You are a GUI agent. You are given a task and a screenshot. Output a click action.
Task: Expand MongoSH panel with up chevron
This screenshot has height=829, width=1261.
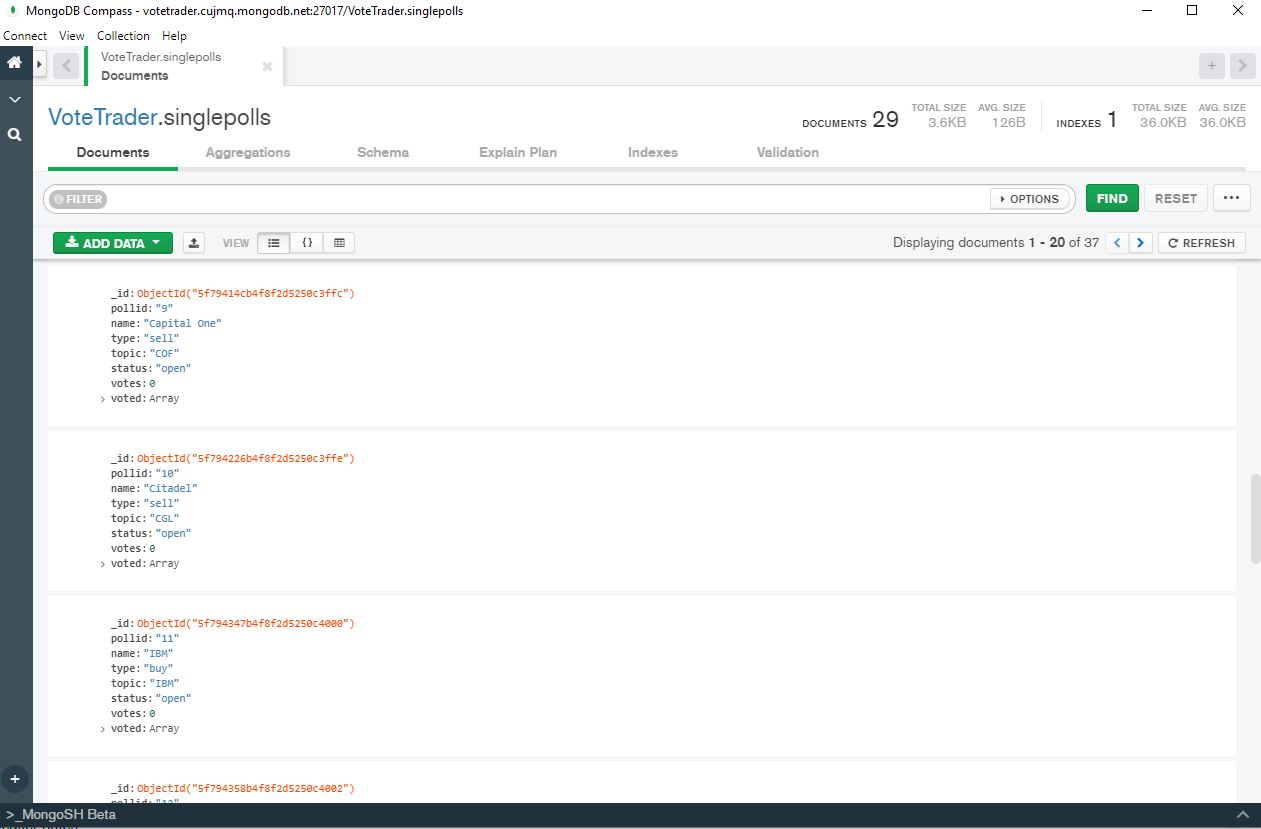click(x=1243, y=815)
